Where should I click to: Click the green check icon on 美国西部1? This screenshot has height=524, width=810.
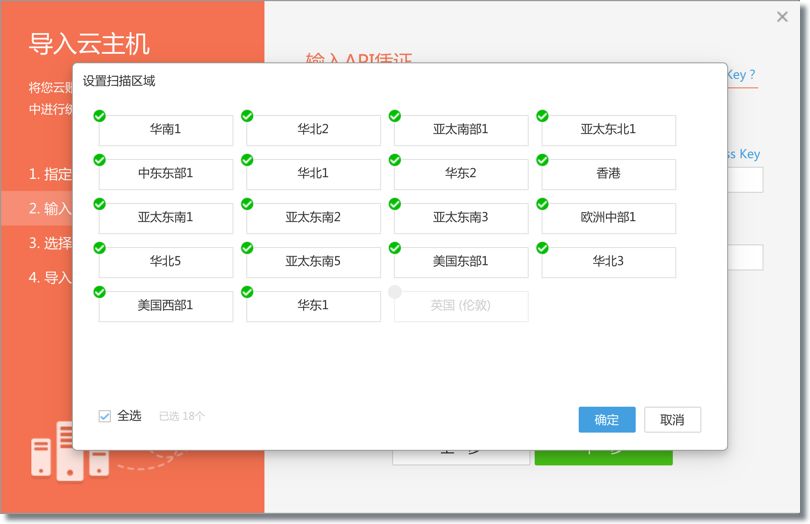(x=100, y=292)
